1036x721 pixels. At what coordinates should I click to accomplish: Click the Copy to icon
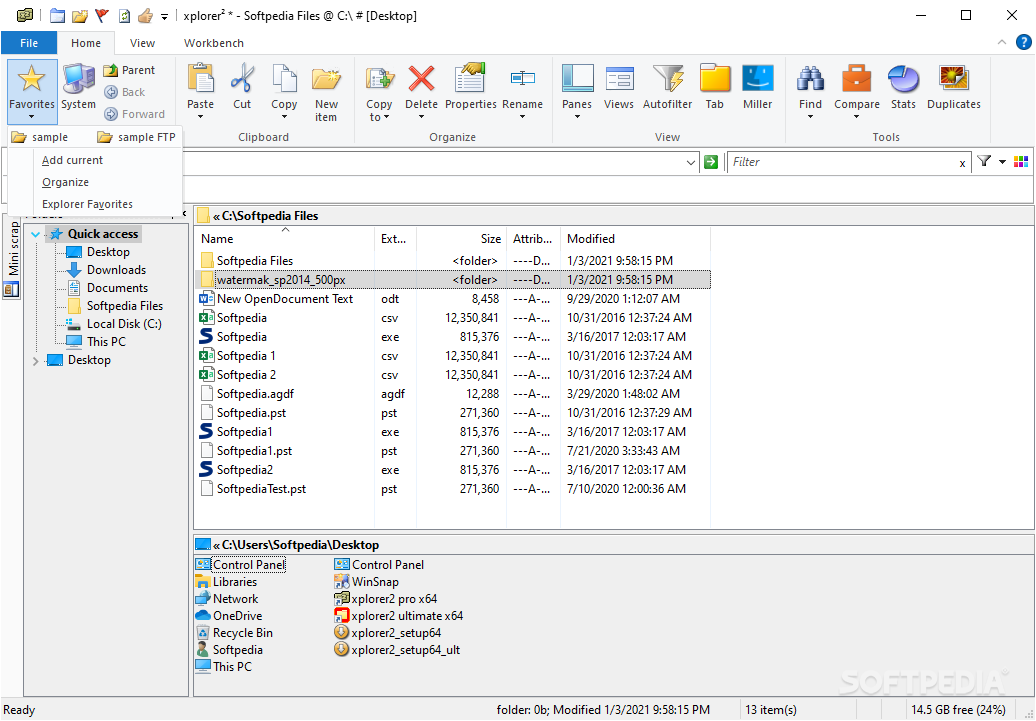(x=379, y=79)
